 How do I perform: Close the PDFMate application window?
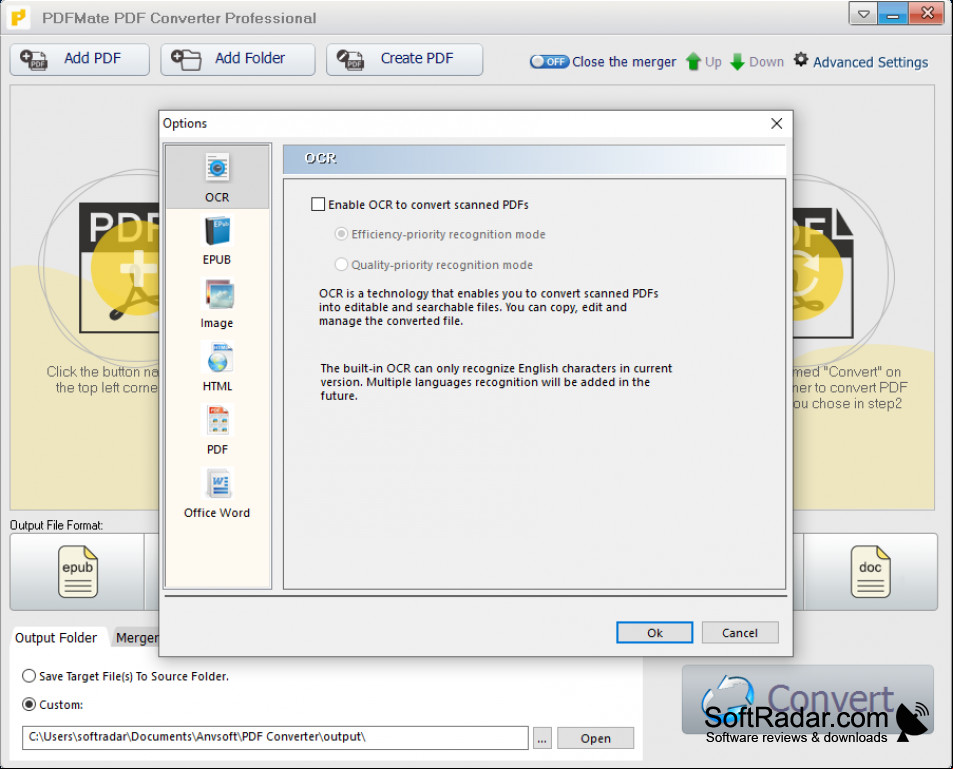927,14
